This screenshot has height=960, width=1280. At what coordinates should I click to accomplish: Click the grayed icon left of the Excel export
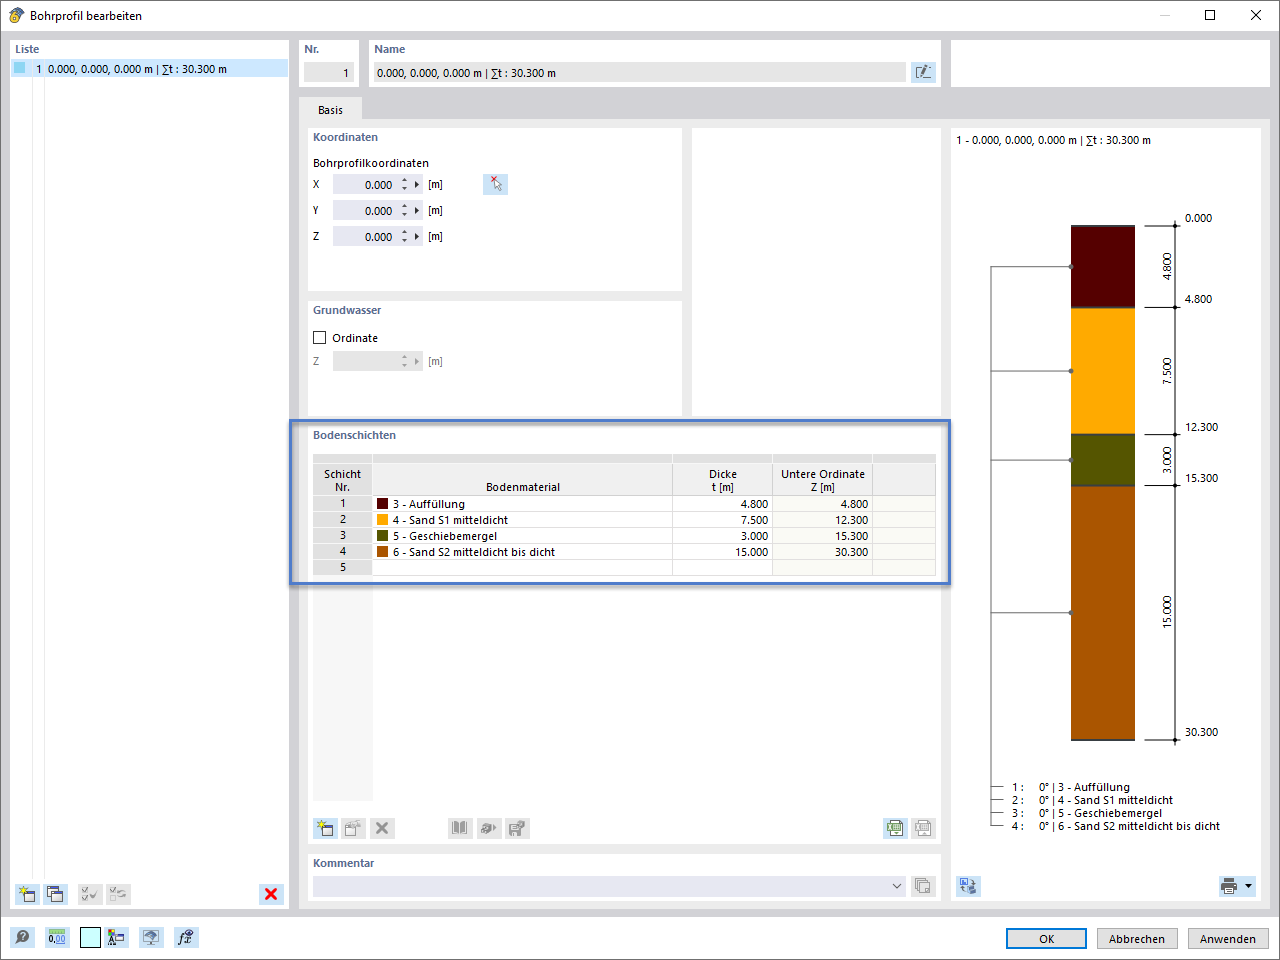517,828
